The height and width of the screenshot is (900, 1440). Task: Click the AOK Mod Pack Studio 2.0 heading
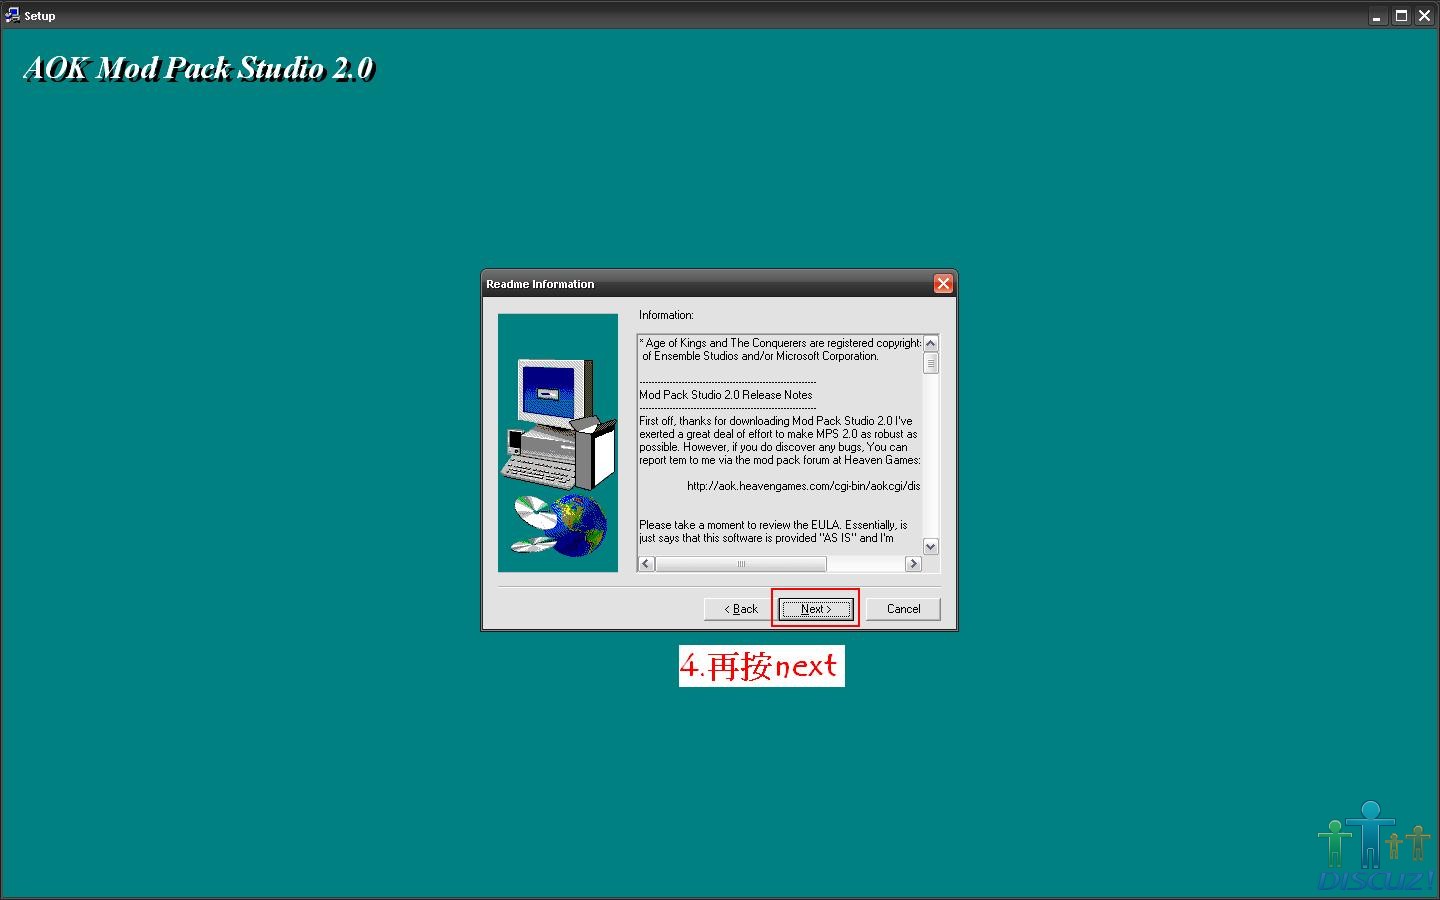coord(198,68)
